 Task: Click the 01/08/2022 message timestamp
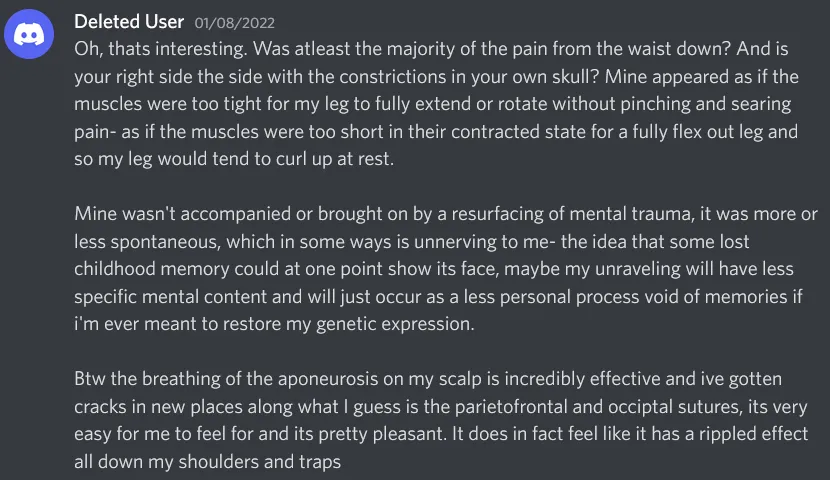click(234, 23)
